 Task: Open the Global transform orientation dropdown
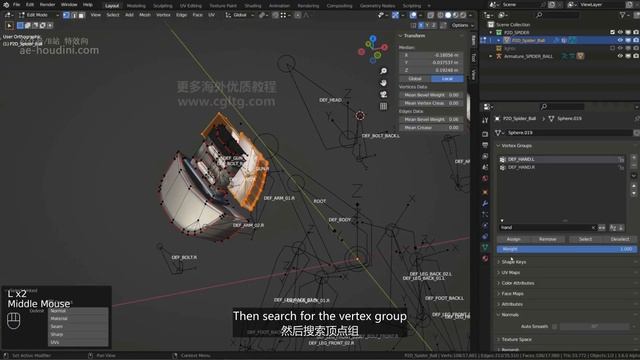click(x=240, y=15)
